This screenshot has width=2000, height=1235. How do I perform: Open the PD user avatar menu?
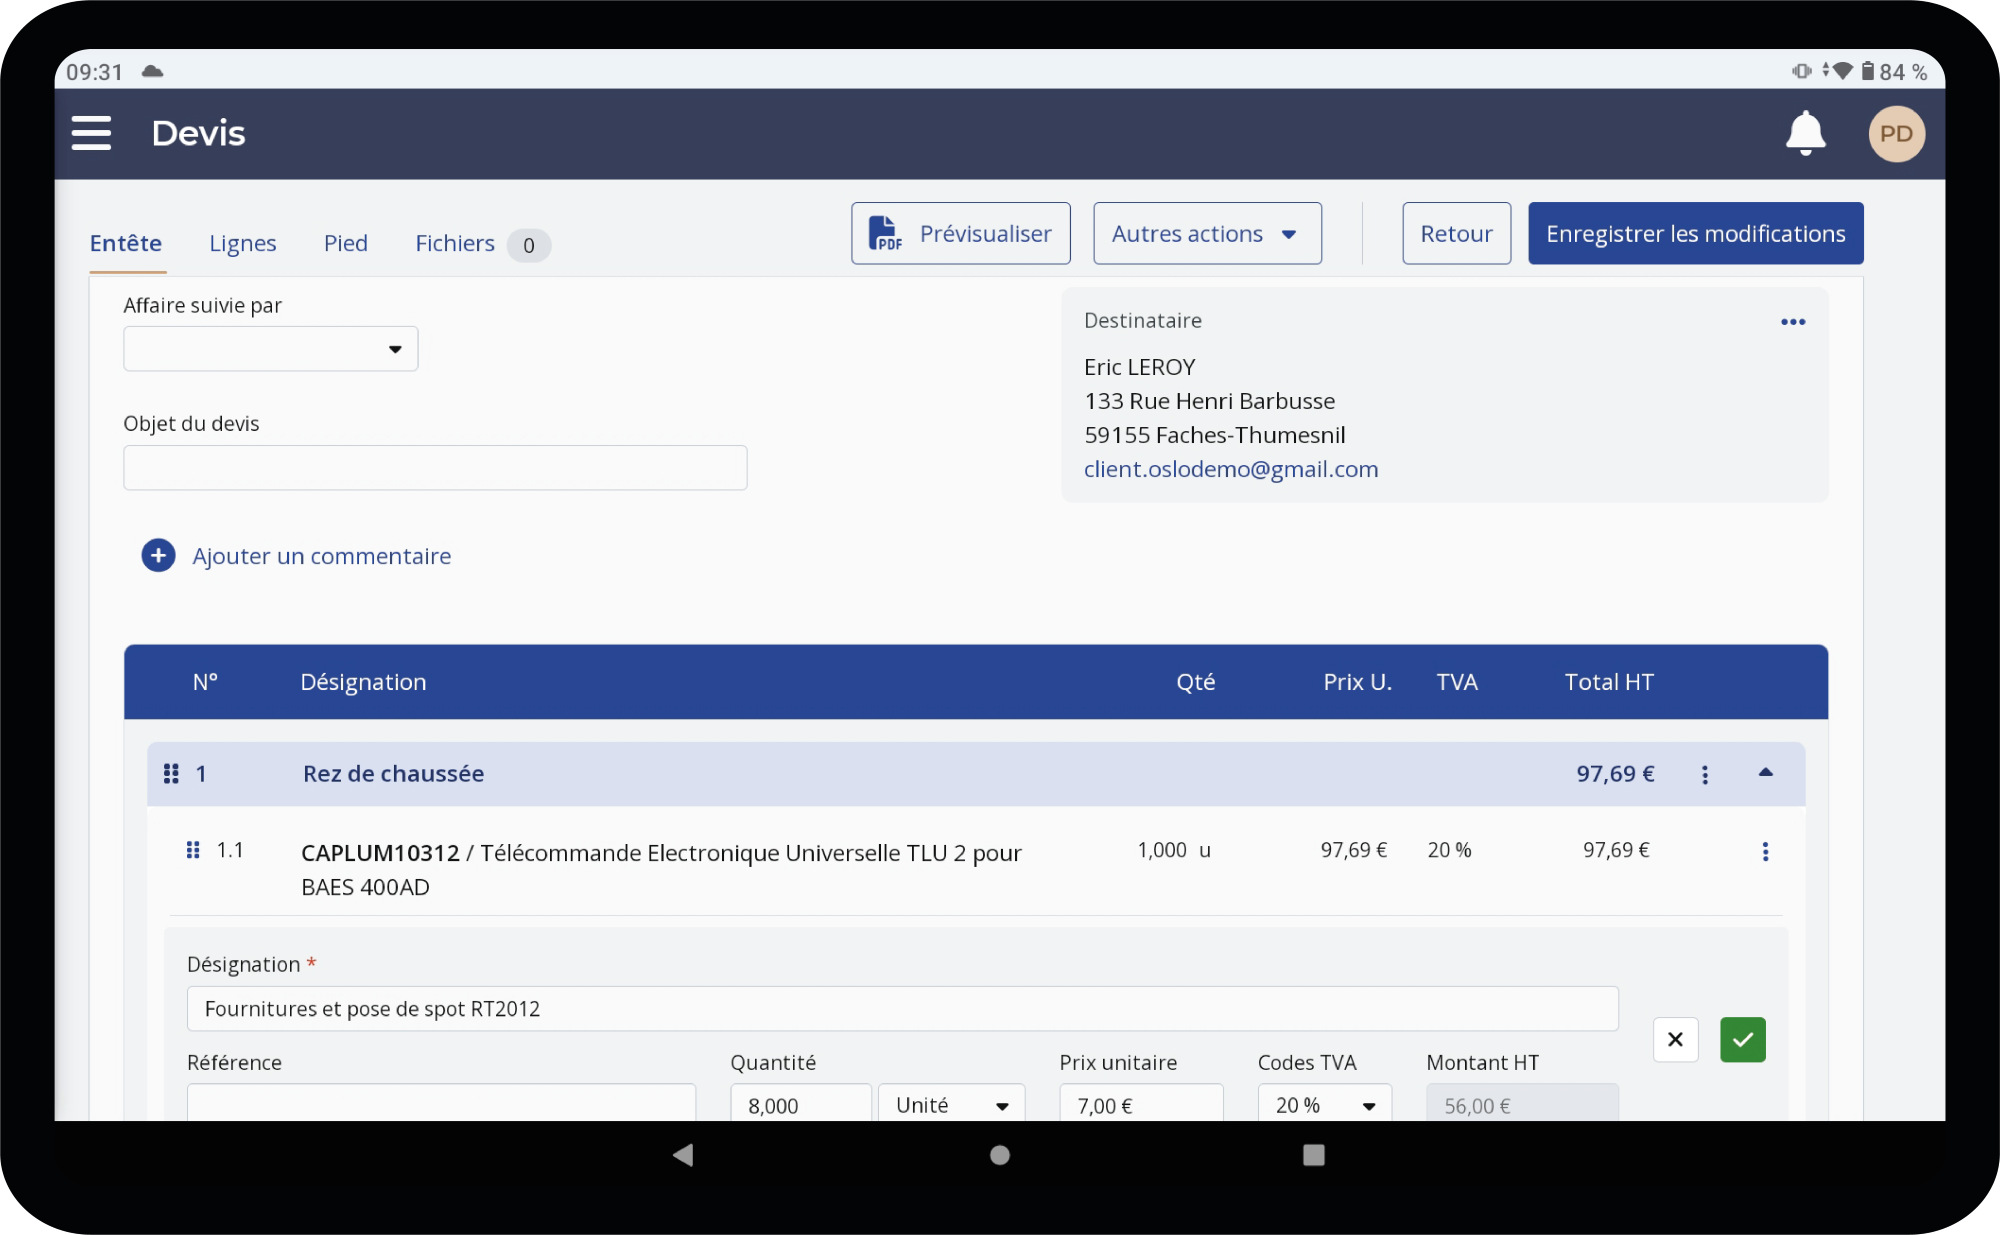click(1896, 134)
